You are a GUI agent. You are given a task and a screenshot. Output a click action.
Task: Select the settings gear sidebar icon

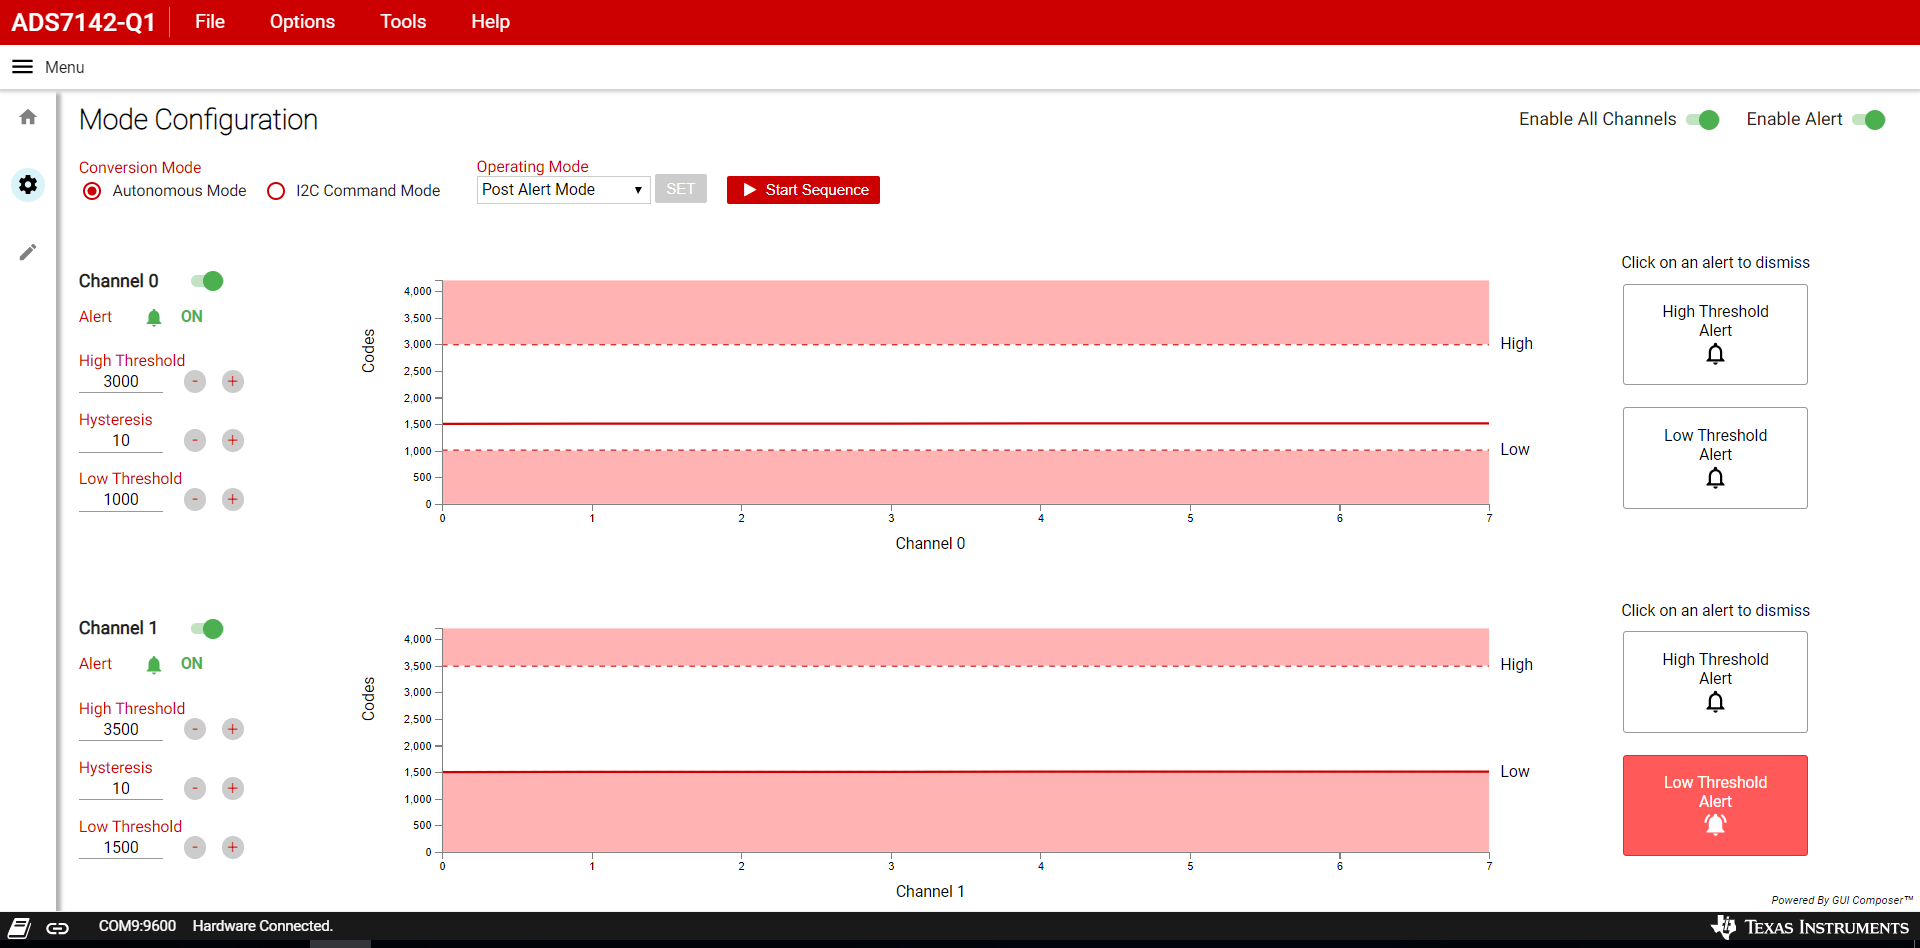(x=28, y=185)
